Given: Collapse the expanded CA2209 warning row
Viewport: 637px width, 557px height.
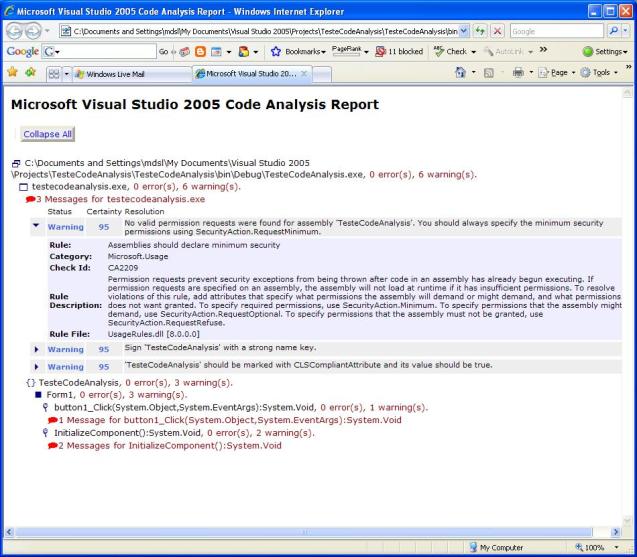Looking at the screenshot, I should click(37, 227).
